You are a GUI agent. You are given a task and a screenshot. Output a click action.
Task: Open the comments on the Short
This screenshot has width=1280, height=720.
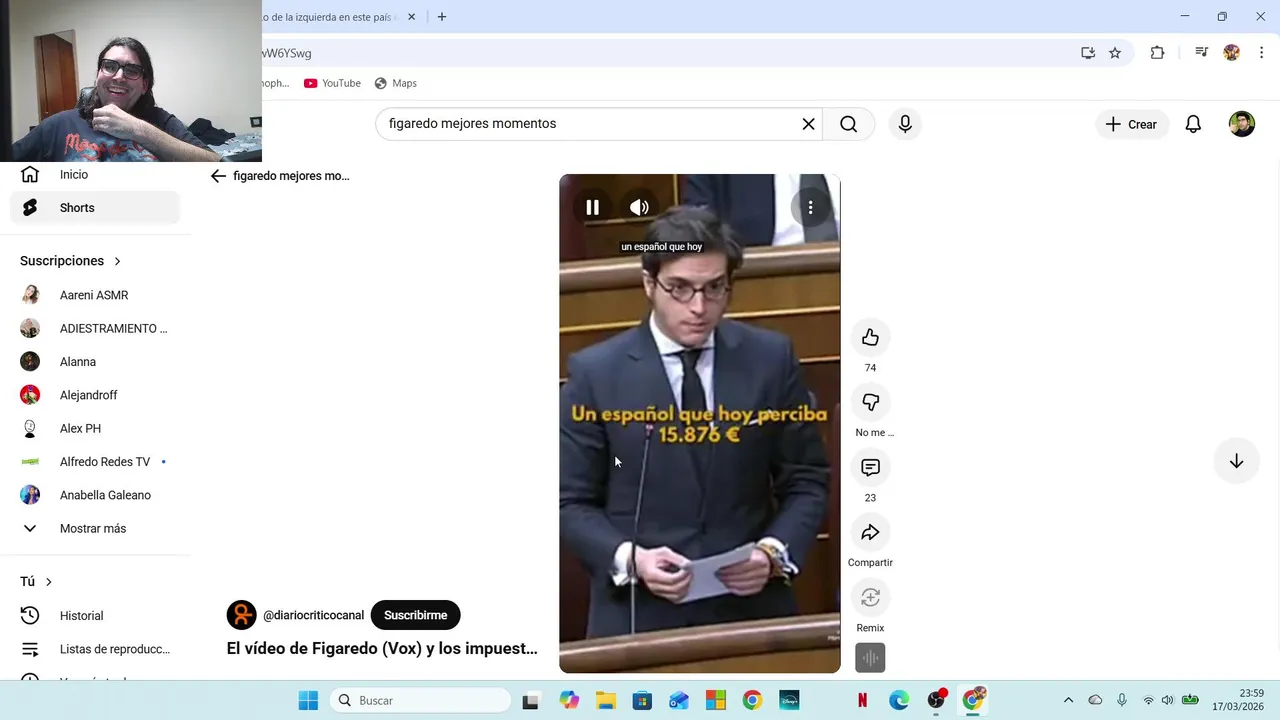coord(870,467)
